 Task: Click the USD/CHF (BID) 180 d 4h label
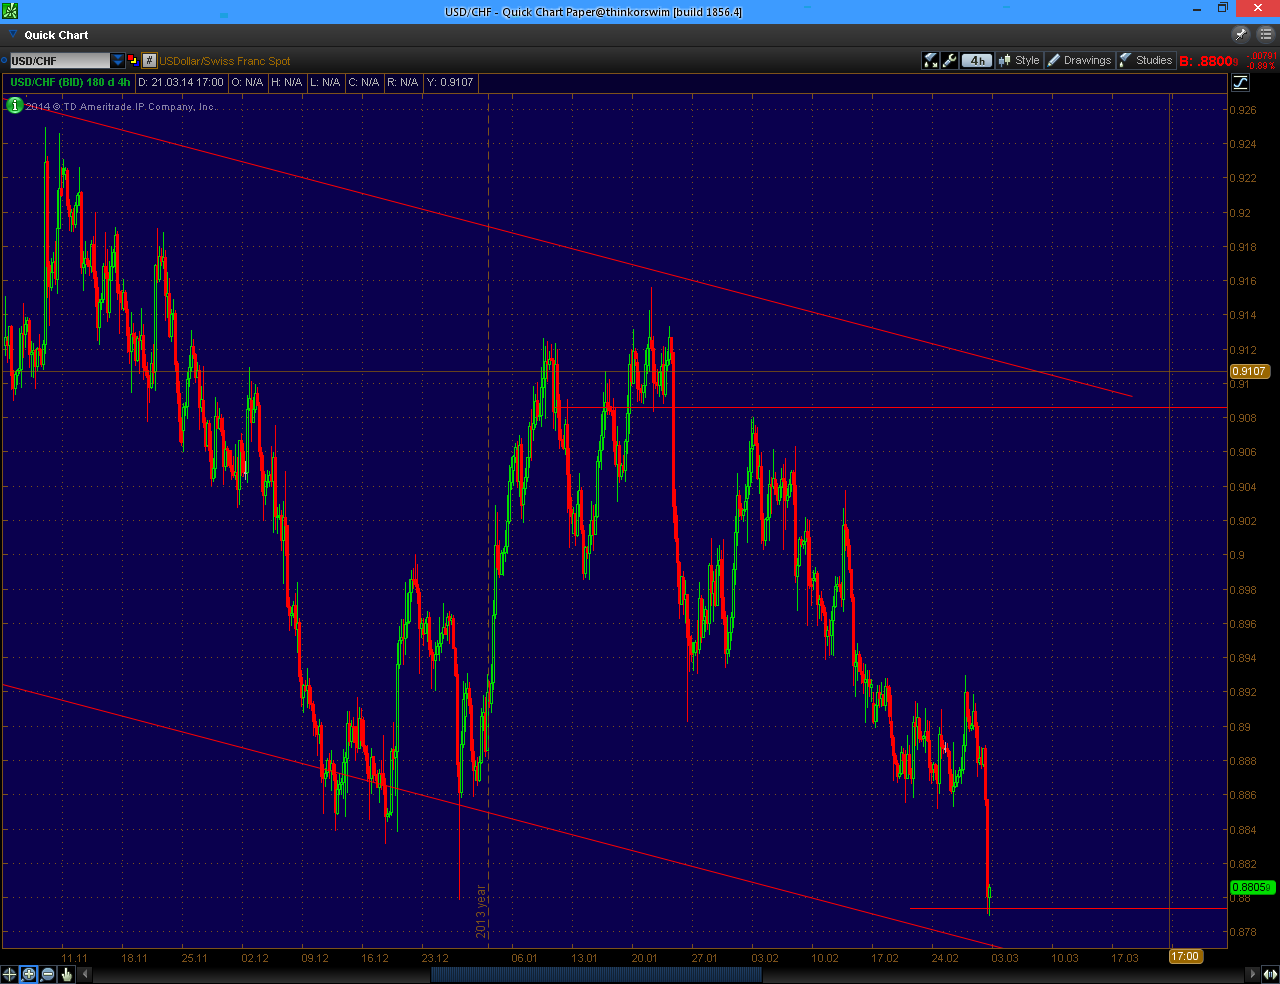tap(70, 82)
